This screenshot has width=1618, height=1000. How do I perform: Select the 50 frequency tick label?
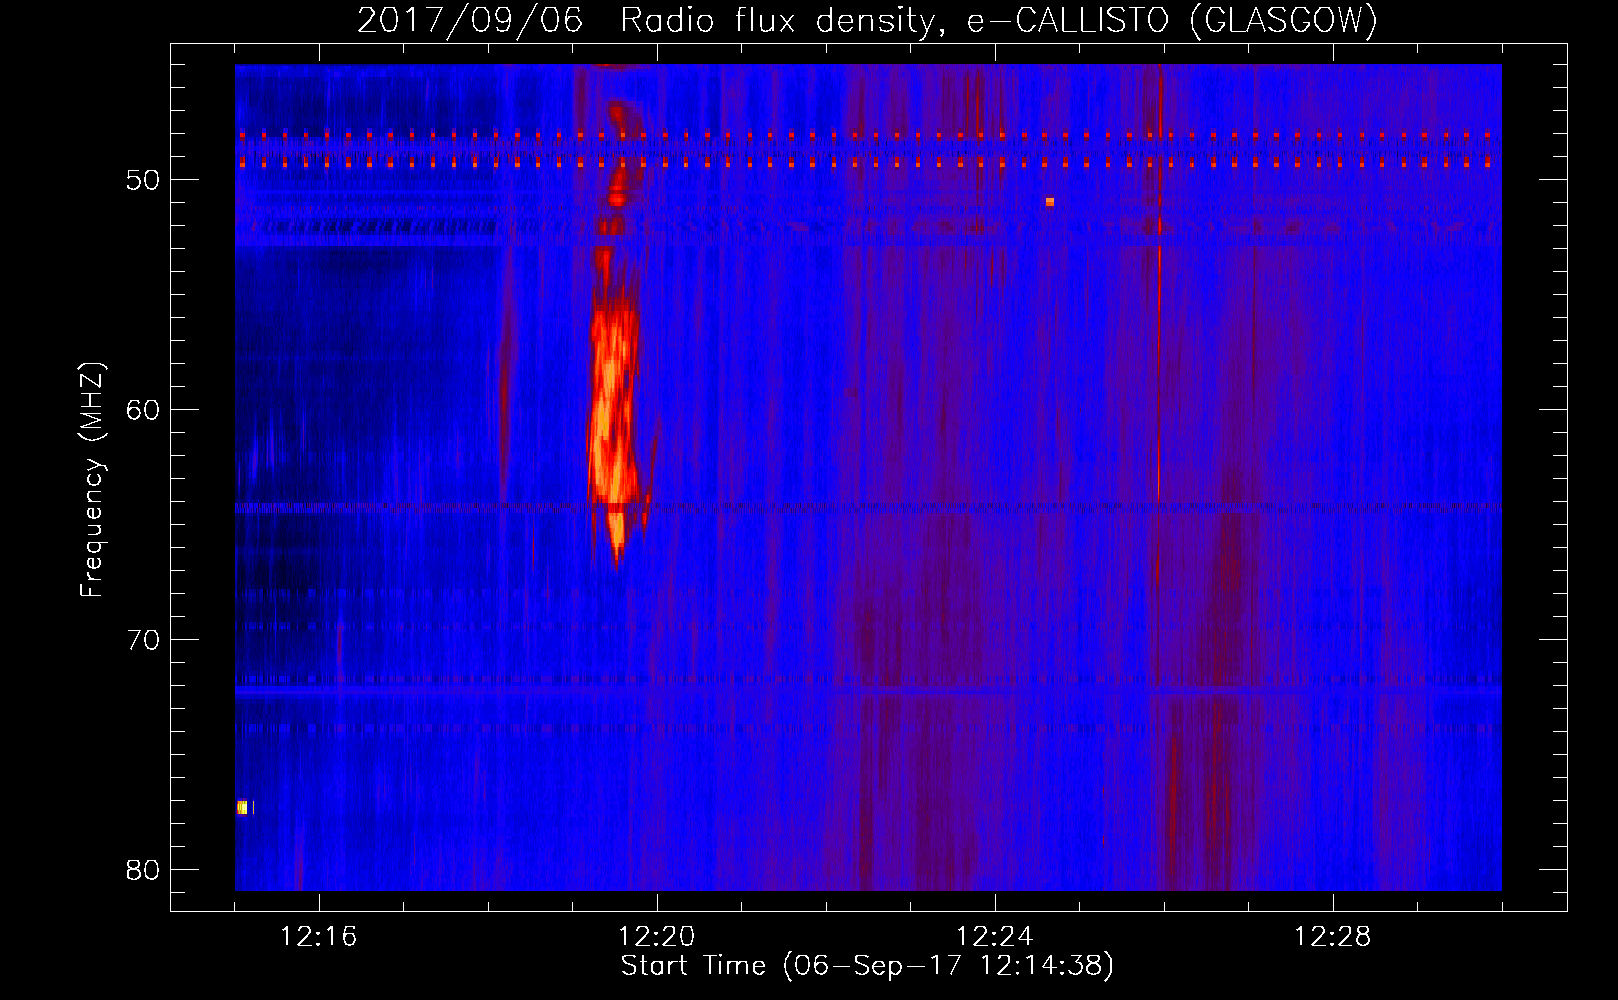pyautogui.click(x=144, y=180)
